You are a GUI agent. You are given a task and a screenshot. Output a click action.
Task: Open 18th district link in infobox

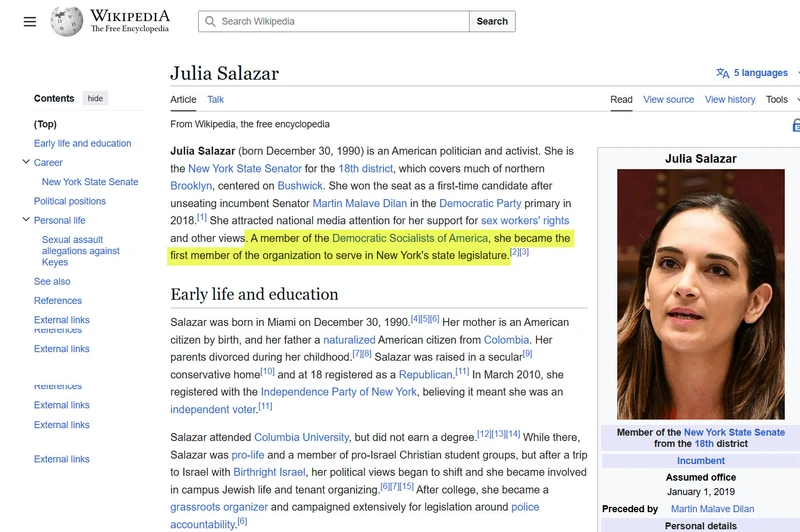click(704, 443)
